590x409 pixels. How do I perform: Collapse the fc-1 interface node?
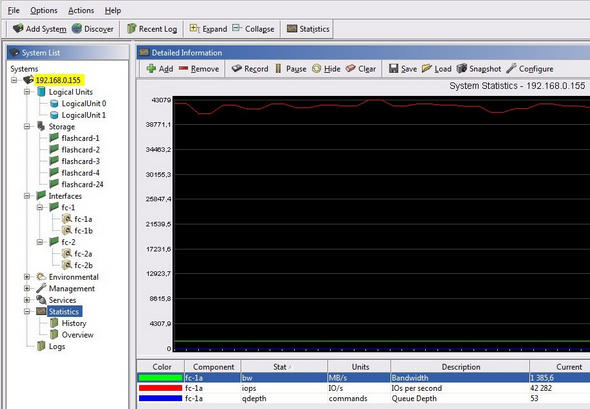point(40,208)
